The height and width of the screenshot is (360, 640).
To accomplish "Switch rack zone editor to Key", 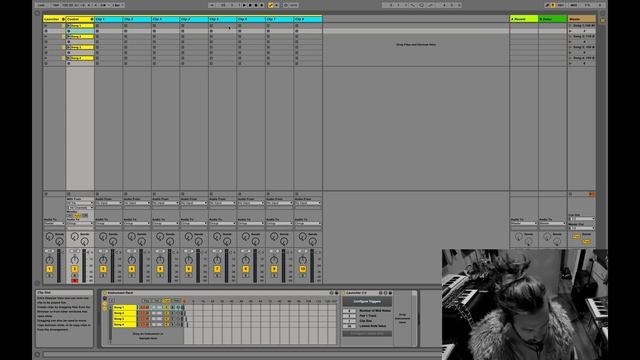I will (146, 301).
